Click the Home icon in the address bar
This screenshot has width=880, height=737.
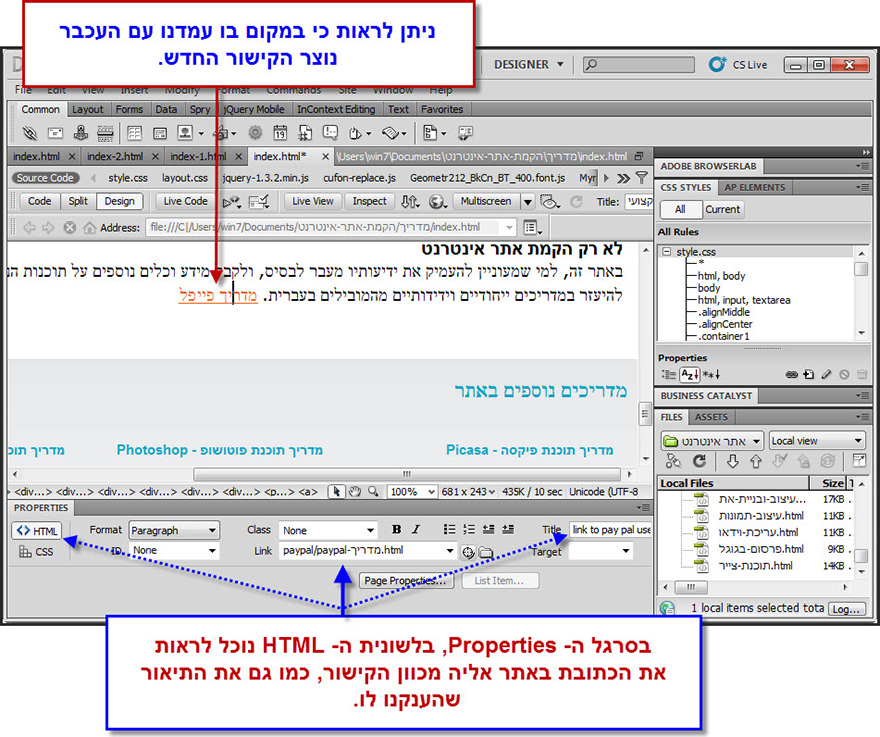tap(89, 228)
